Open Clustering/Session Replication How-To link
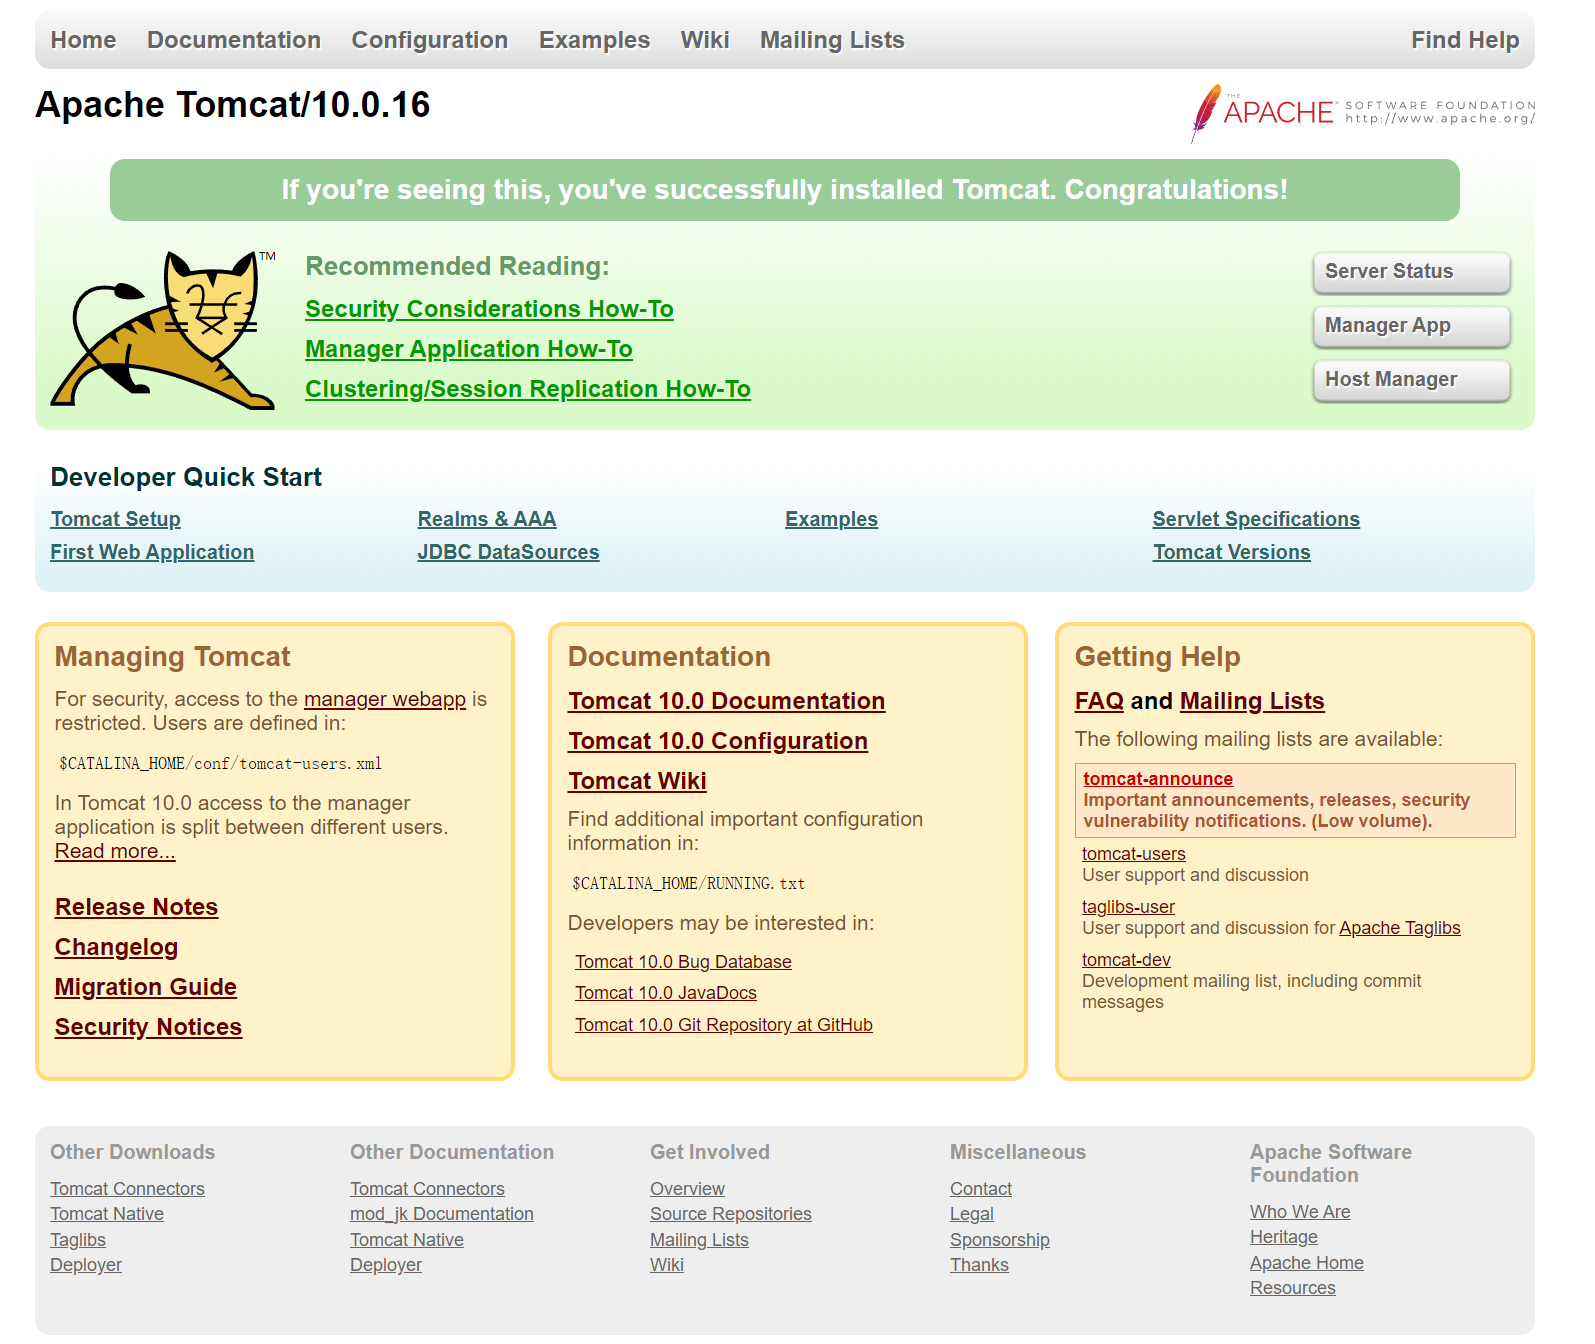The image size is (1595, 1344). [528, 389]
